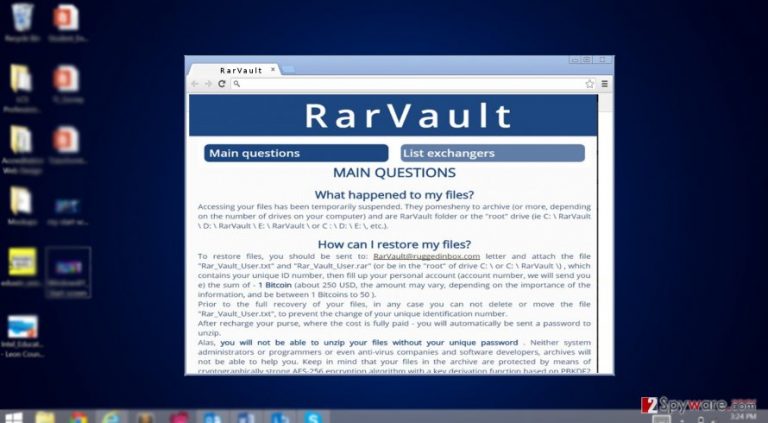Select the Student PowerPoint file on desktop
Screen dimensions: 768x423
[x=67, y=23]
